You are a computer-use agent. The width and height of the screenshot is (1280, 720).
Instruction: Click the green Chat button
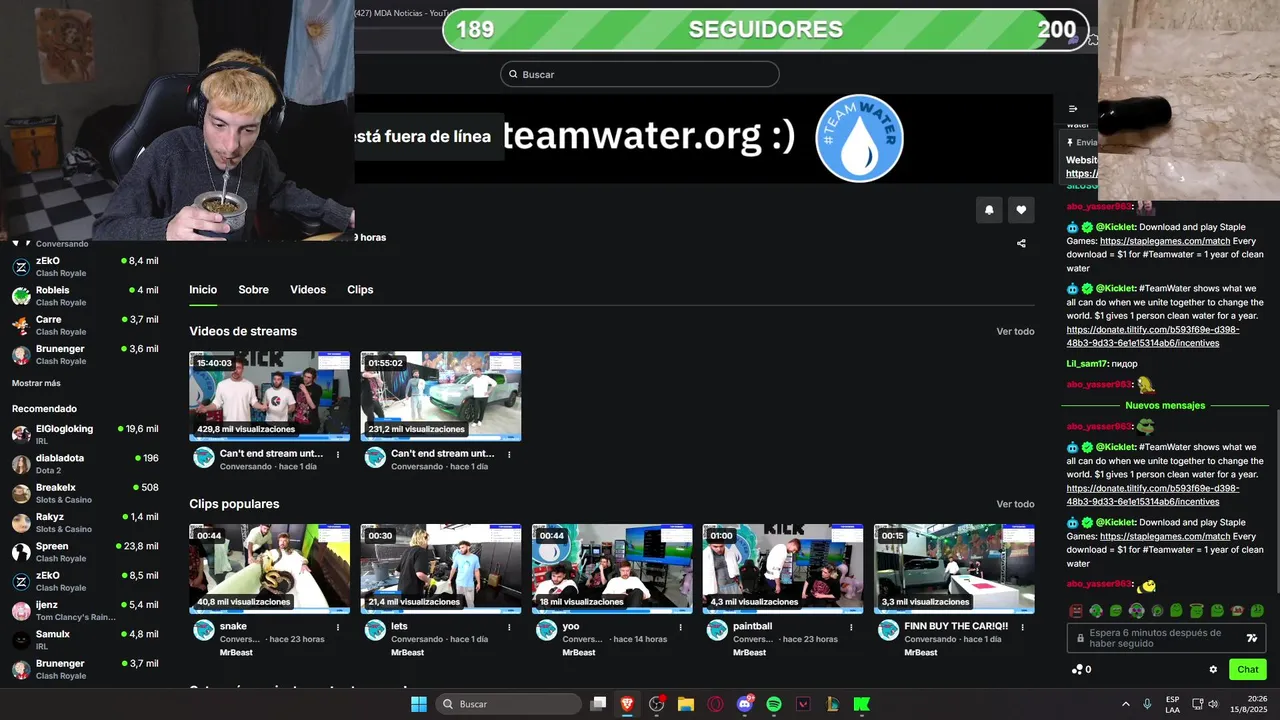click(1248, 670)
